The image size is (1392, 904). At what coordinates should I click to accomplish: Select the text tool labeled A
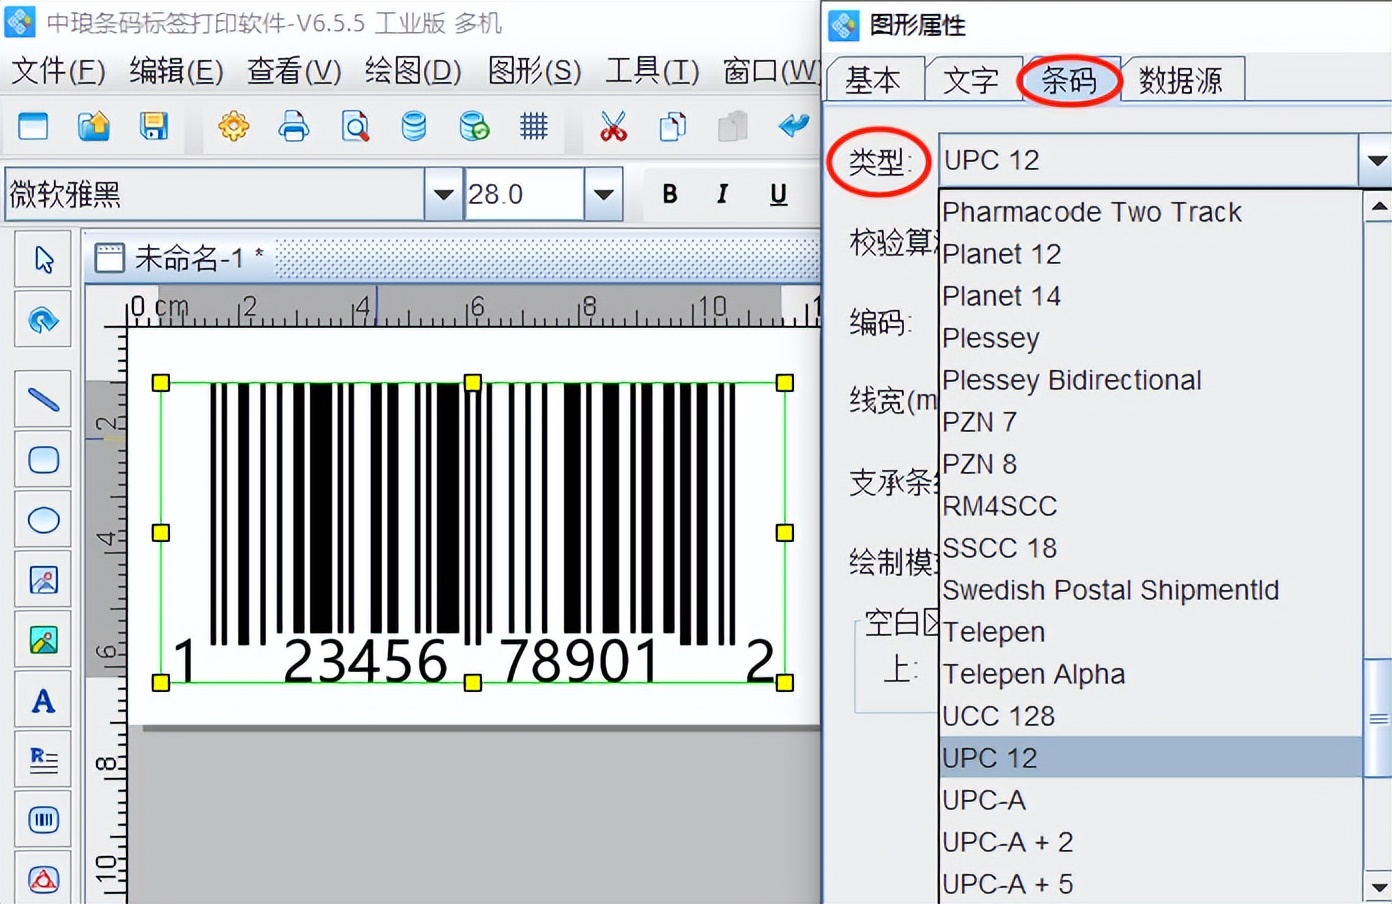click(x=43, y=701)
